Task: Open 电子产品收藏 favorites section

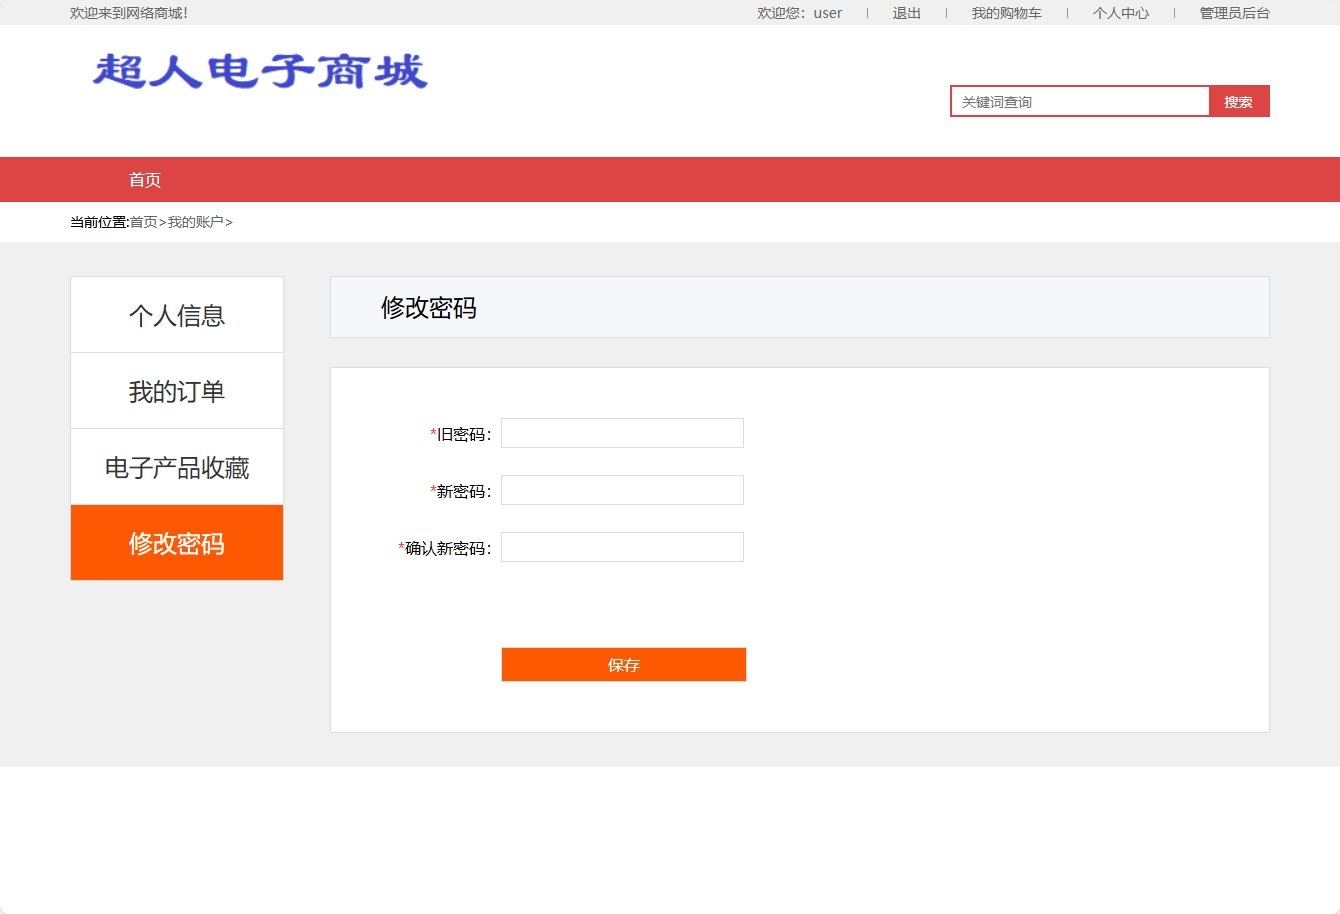Action: click(177, 466)
